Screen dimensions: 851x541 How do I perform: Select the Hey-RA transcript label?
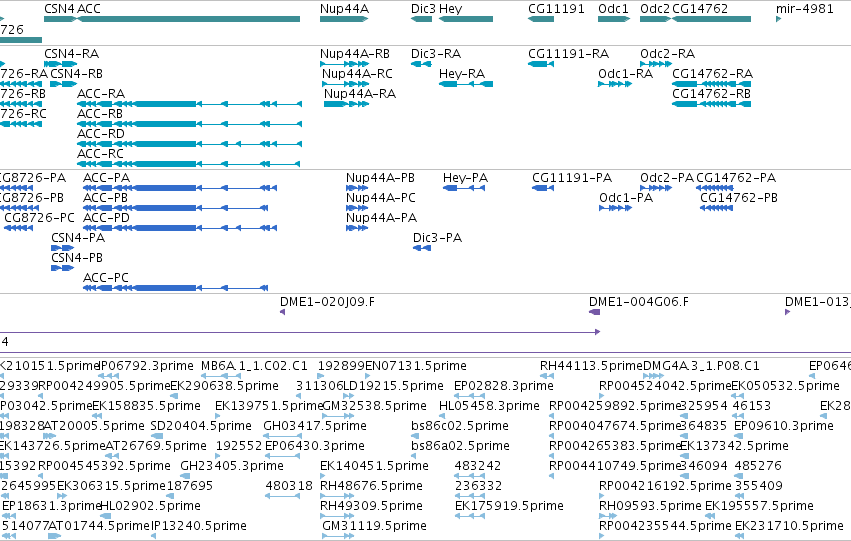click(462, 74)
